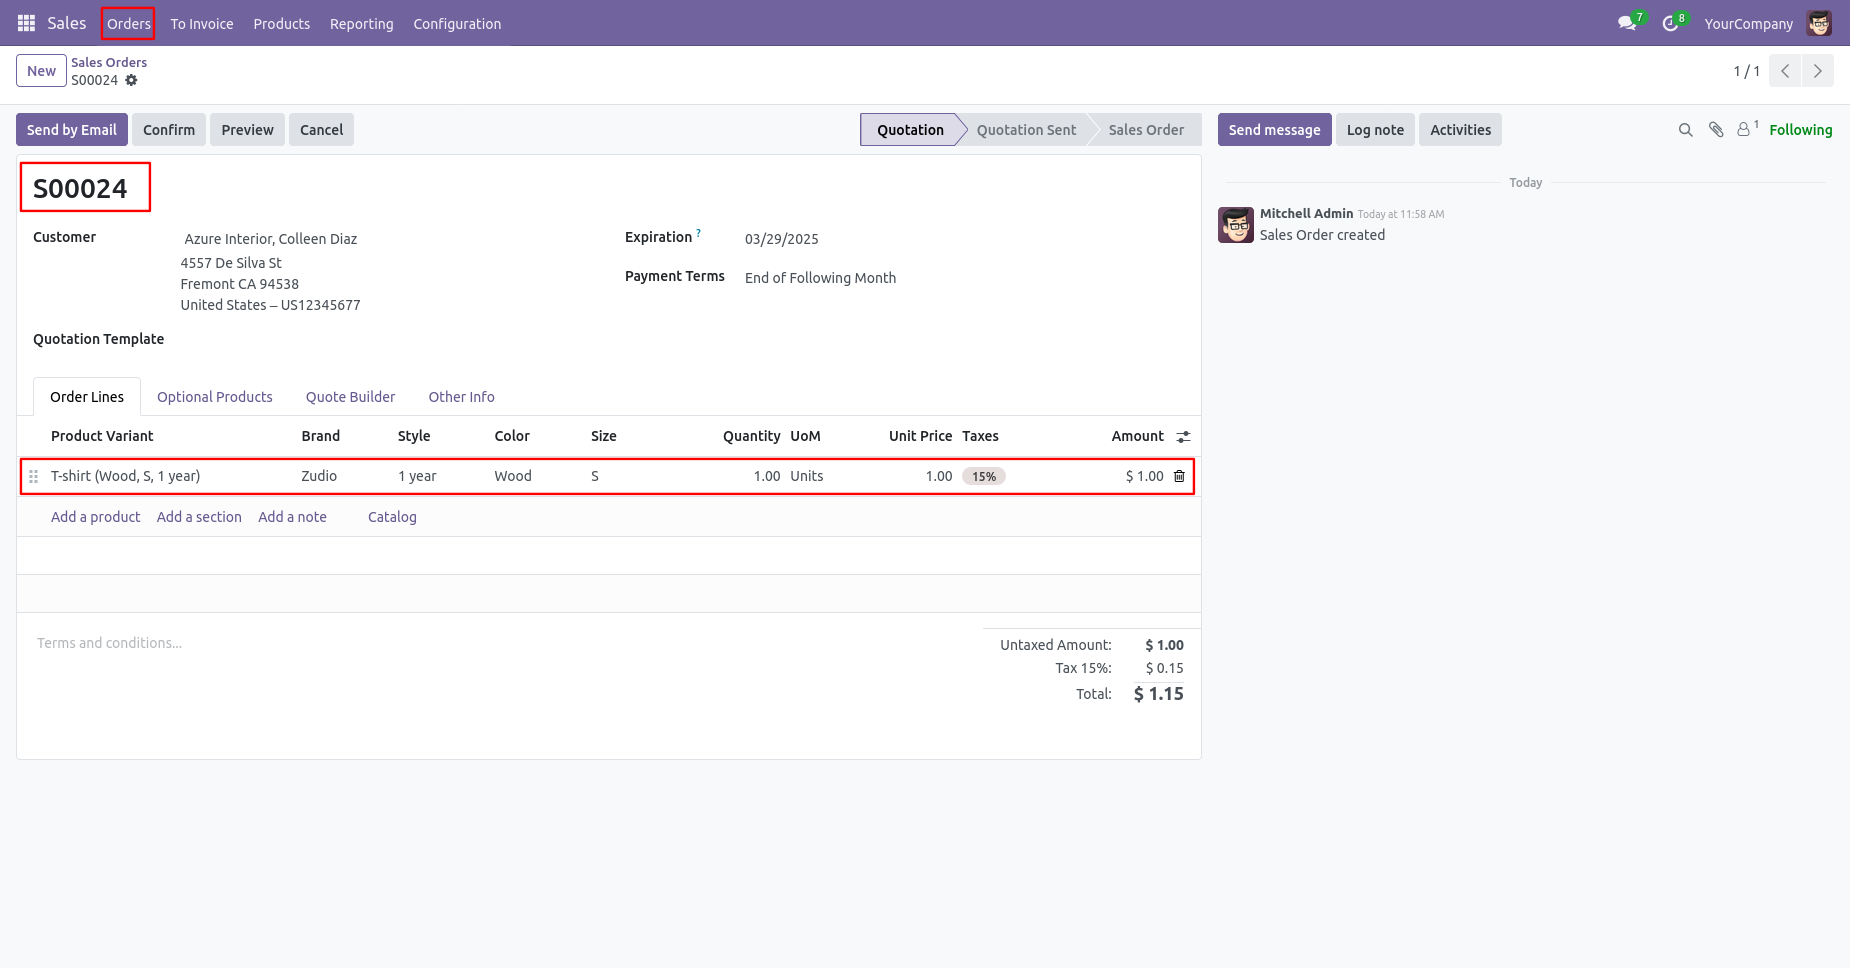Click the Send message button
1850x968 pixels.
click(x=1274, y=130)
